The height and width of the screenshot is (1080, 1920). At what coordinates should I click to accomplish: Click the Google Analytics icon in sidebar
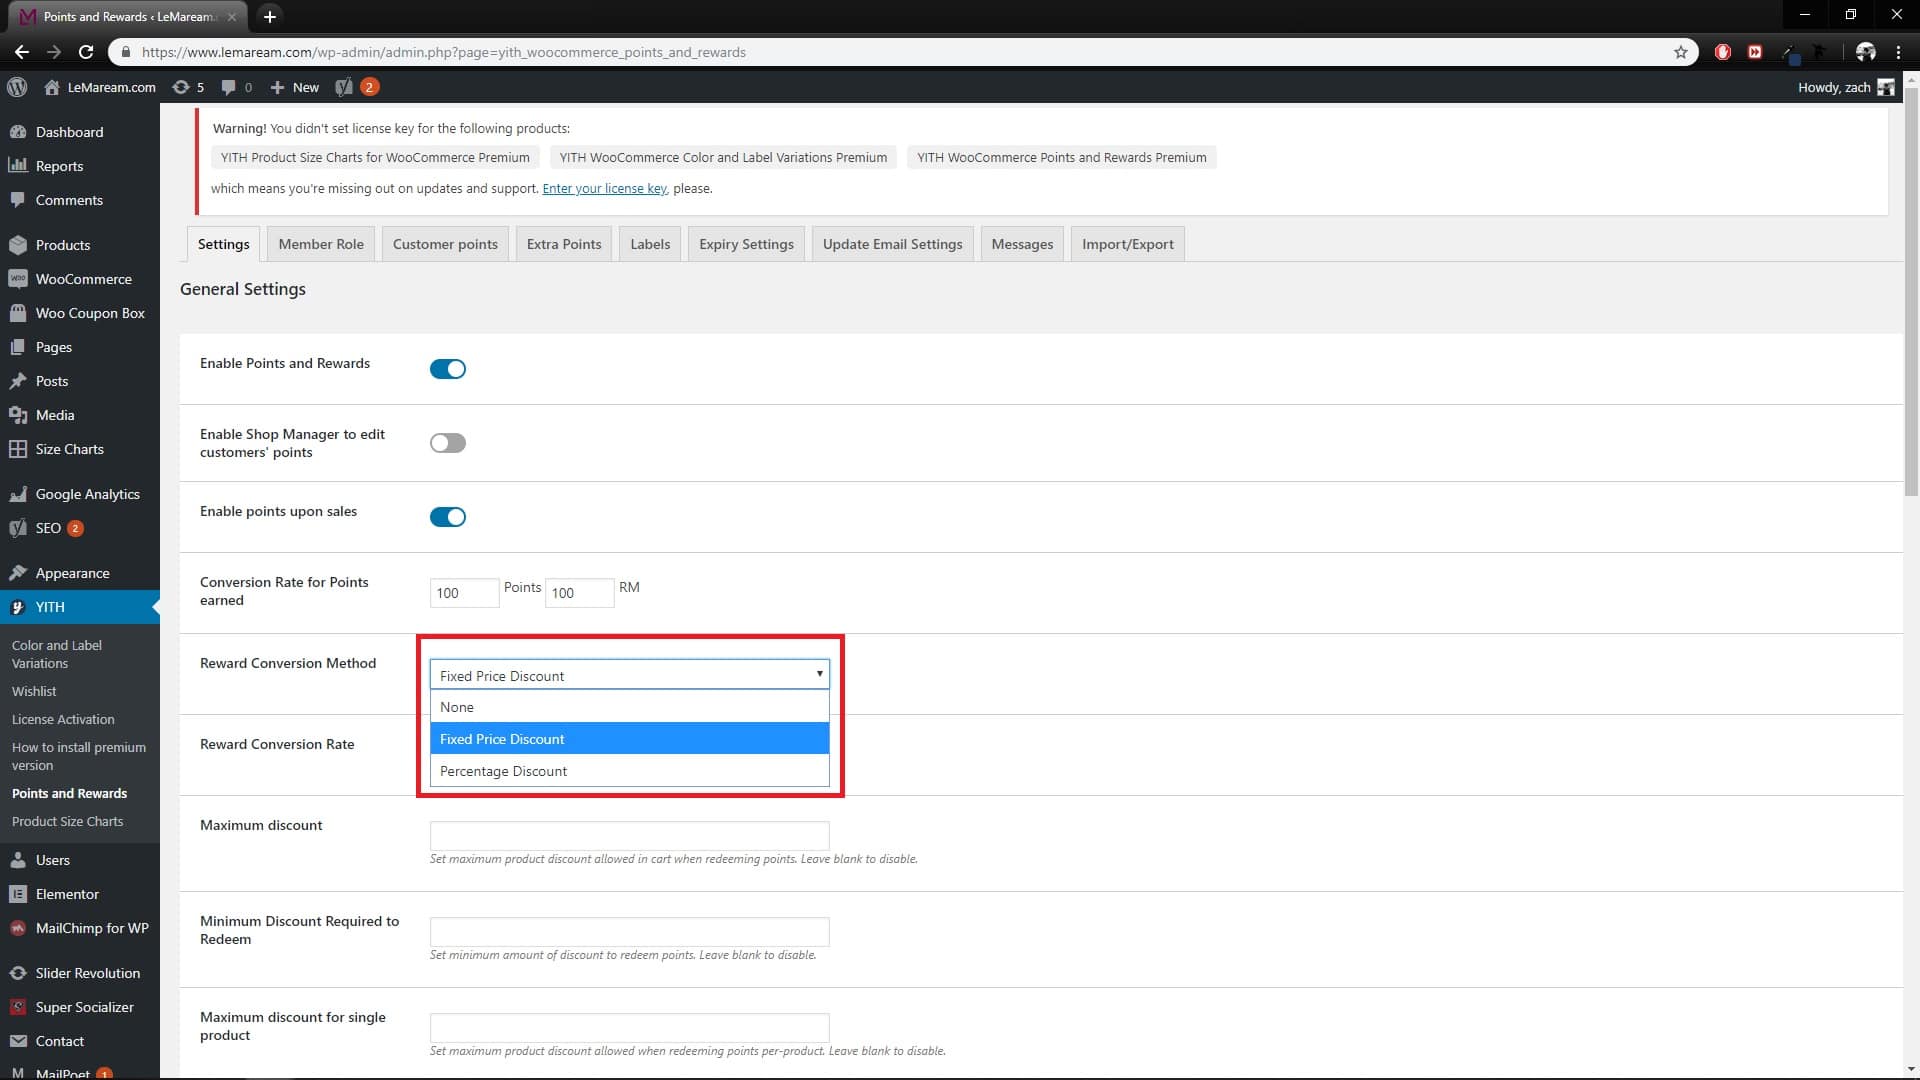pyautogui.click(x=18, y=494)
